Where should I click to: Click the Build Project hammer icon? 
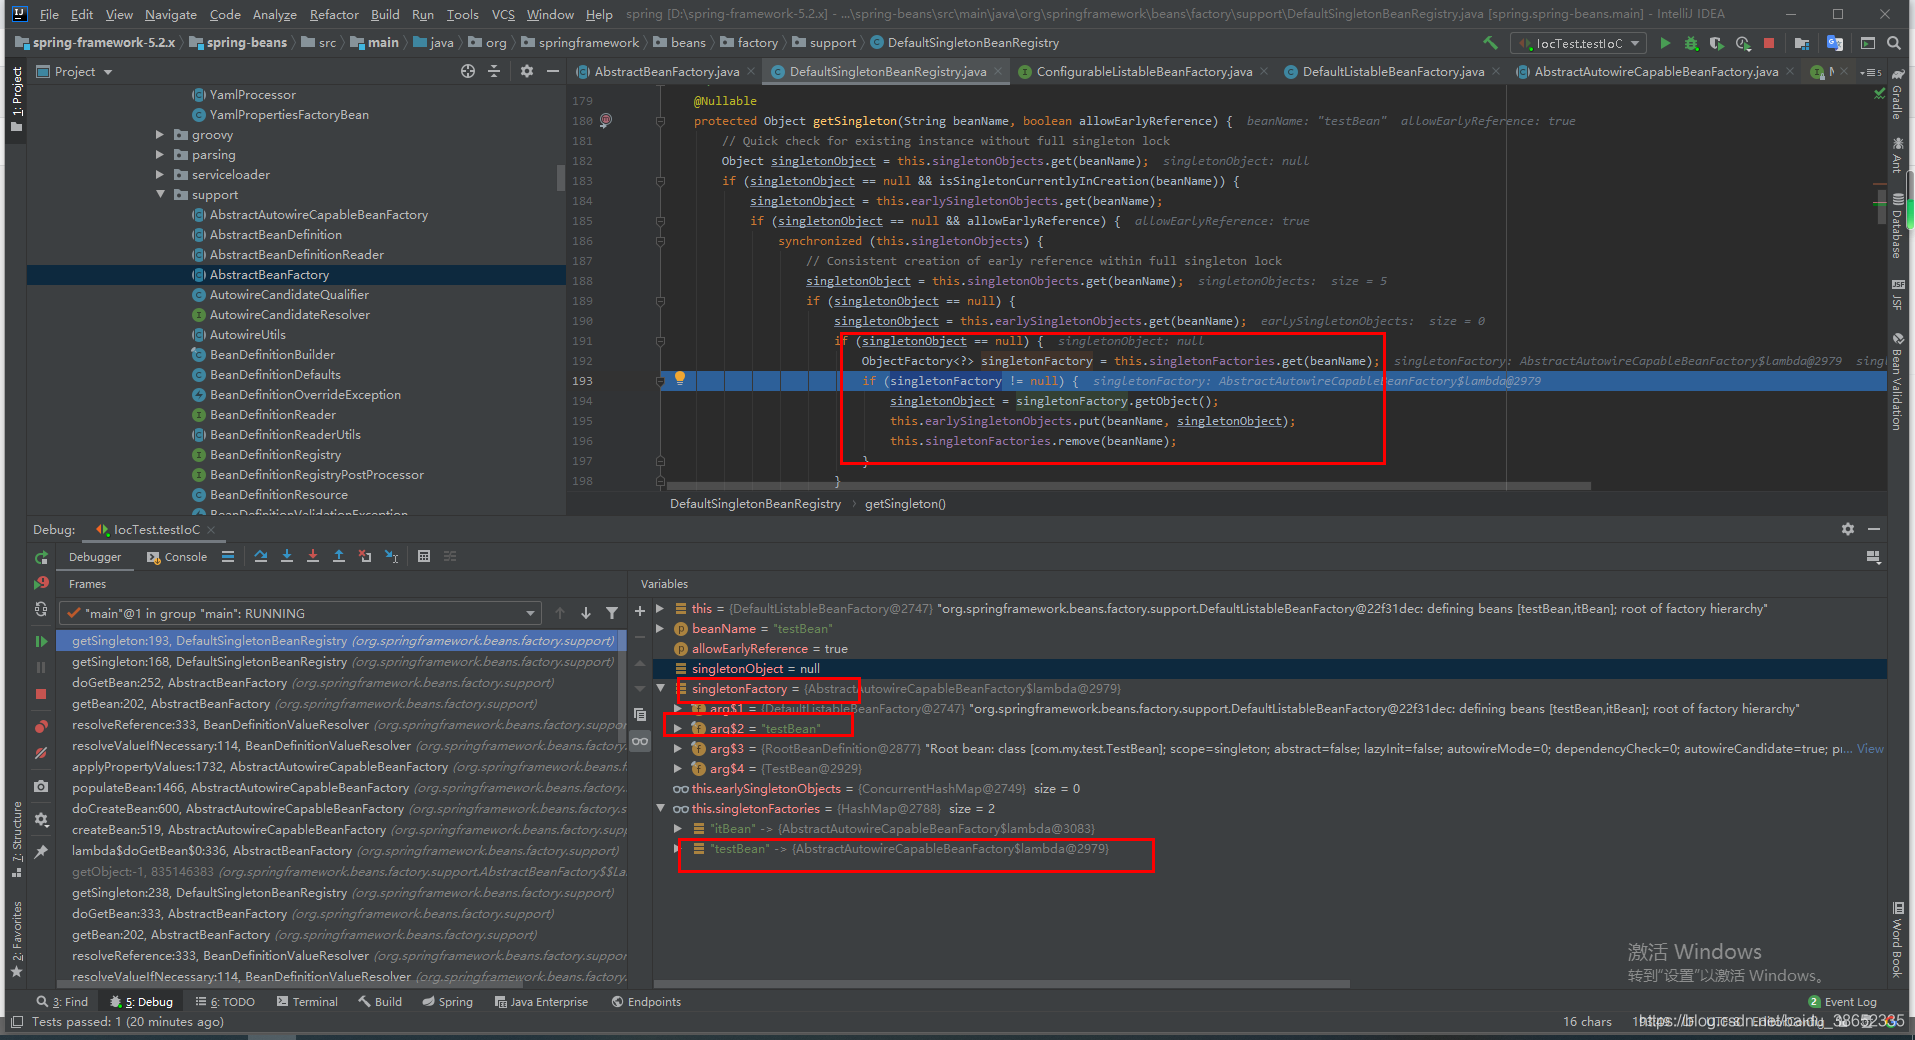point(1490,43)
